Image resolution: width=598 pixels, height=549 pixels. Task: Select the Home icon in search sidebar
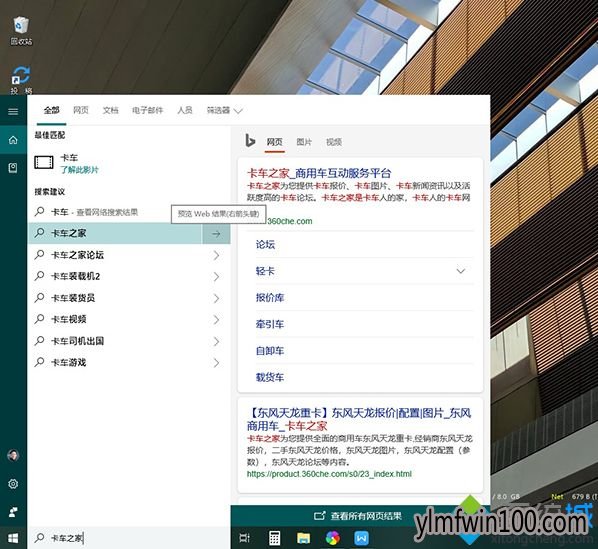pos(13,140)
